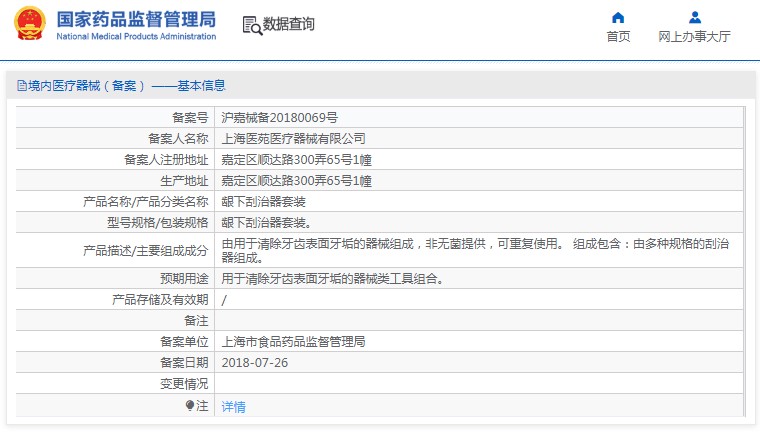The image size is (760, 432).
Task: Click the value 沪嘉械备20180069号
Action: (280, 117)
